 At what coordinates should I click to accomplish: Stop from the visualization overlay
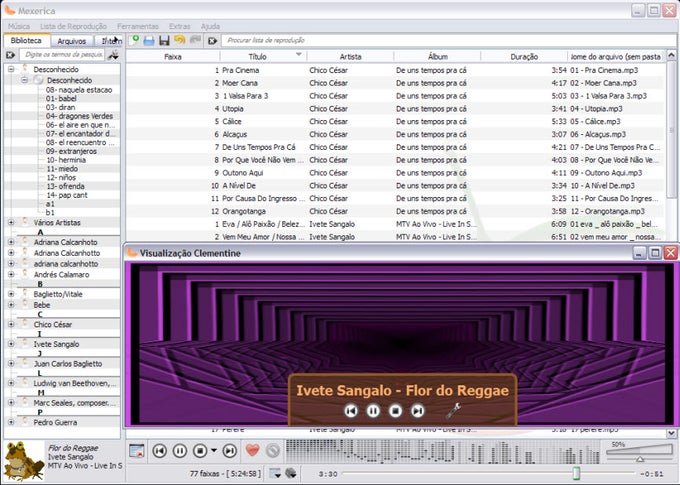pyautogui.click(x=395, y=410)
